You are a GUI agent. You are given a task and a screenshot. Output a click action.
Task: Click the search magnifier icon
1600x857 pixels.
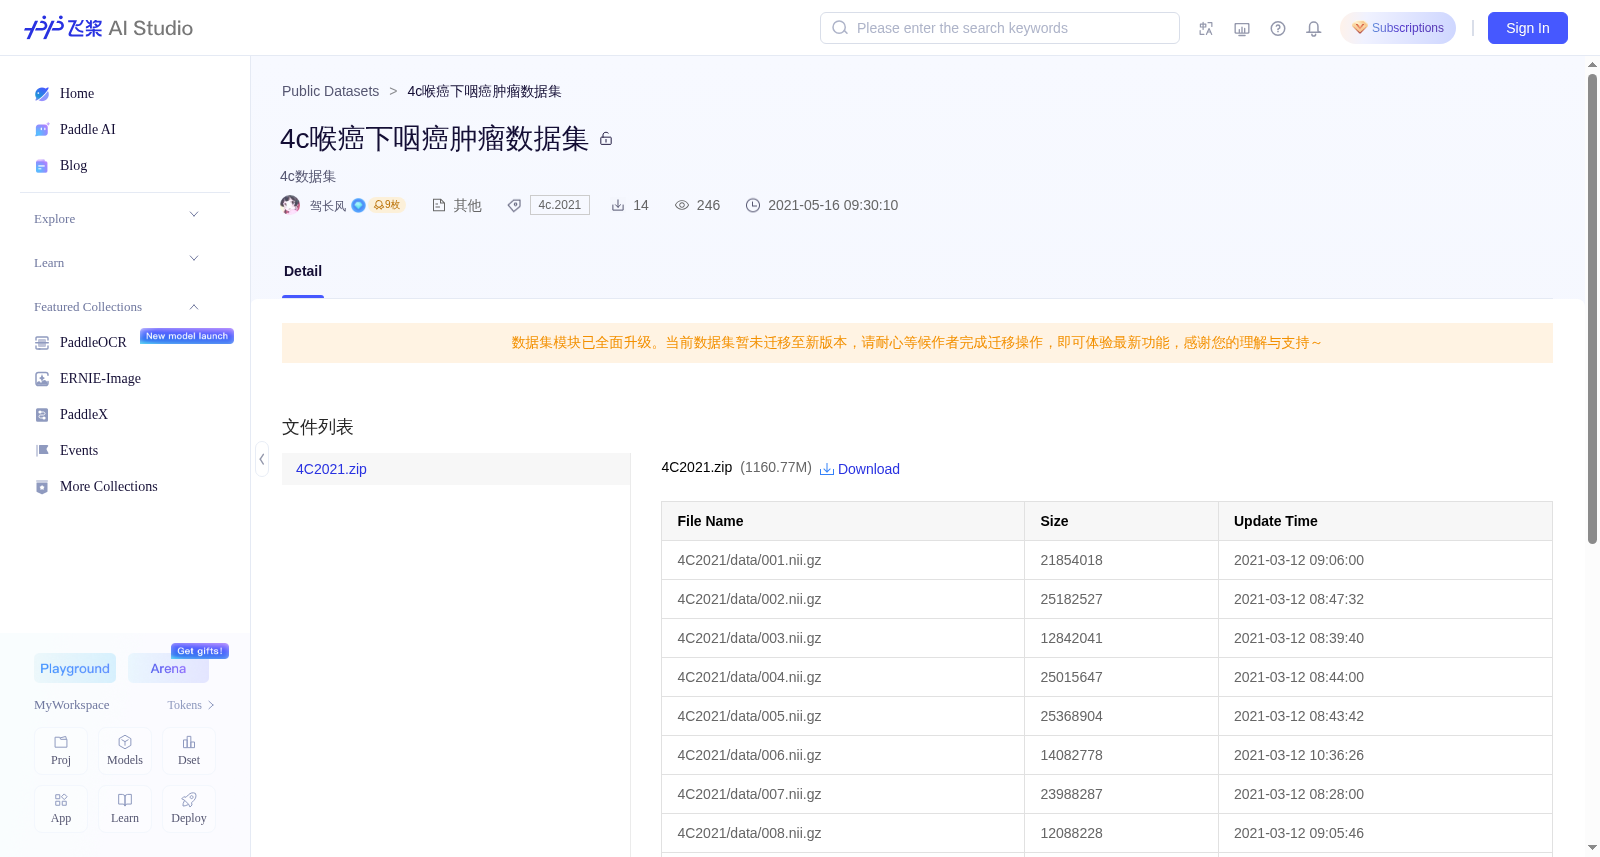click(840, 28)
